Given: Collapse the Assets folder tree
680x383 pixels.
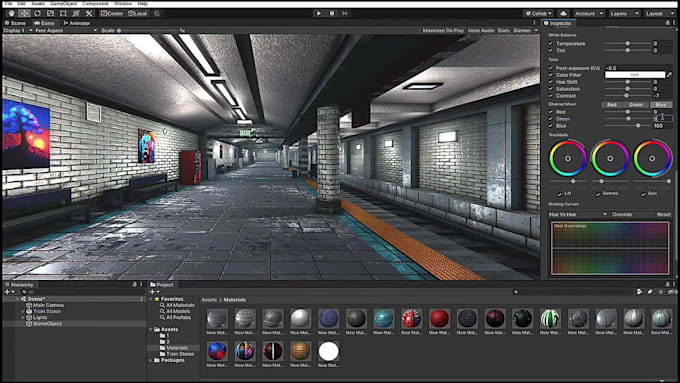Looking at the screenshot, I should tap(151, 330).
